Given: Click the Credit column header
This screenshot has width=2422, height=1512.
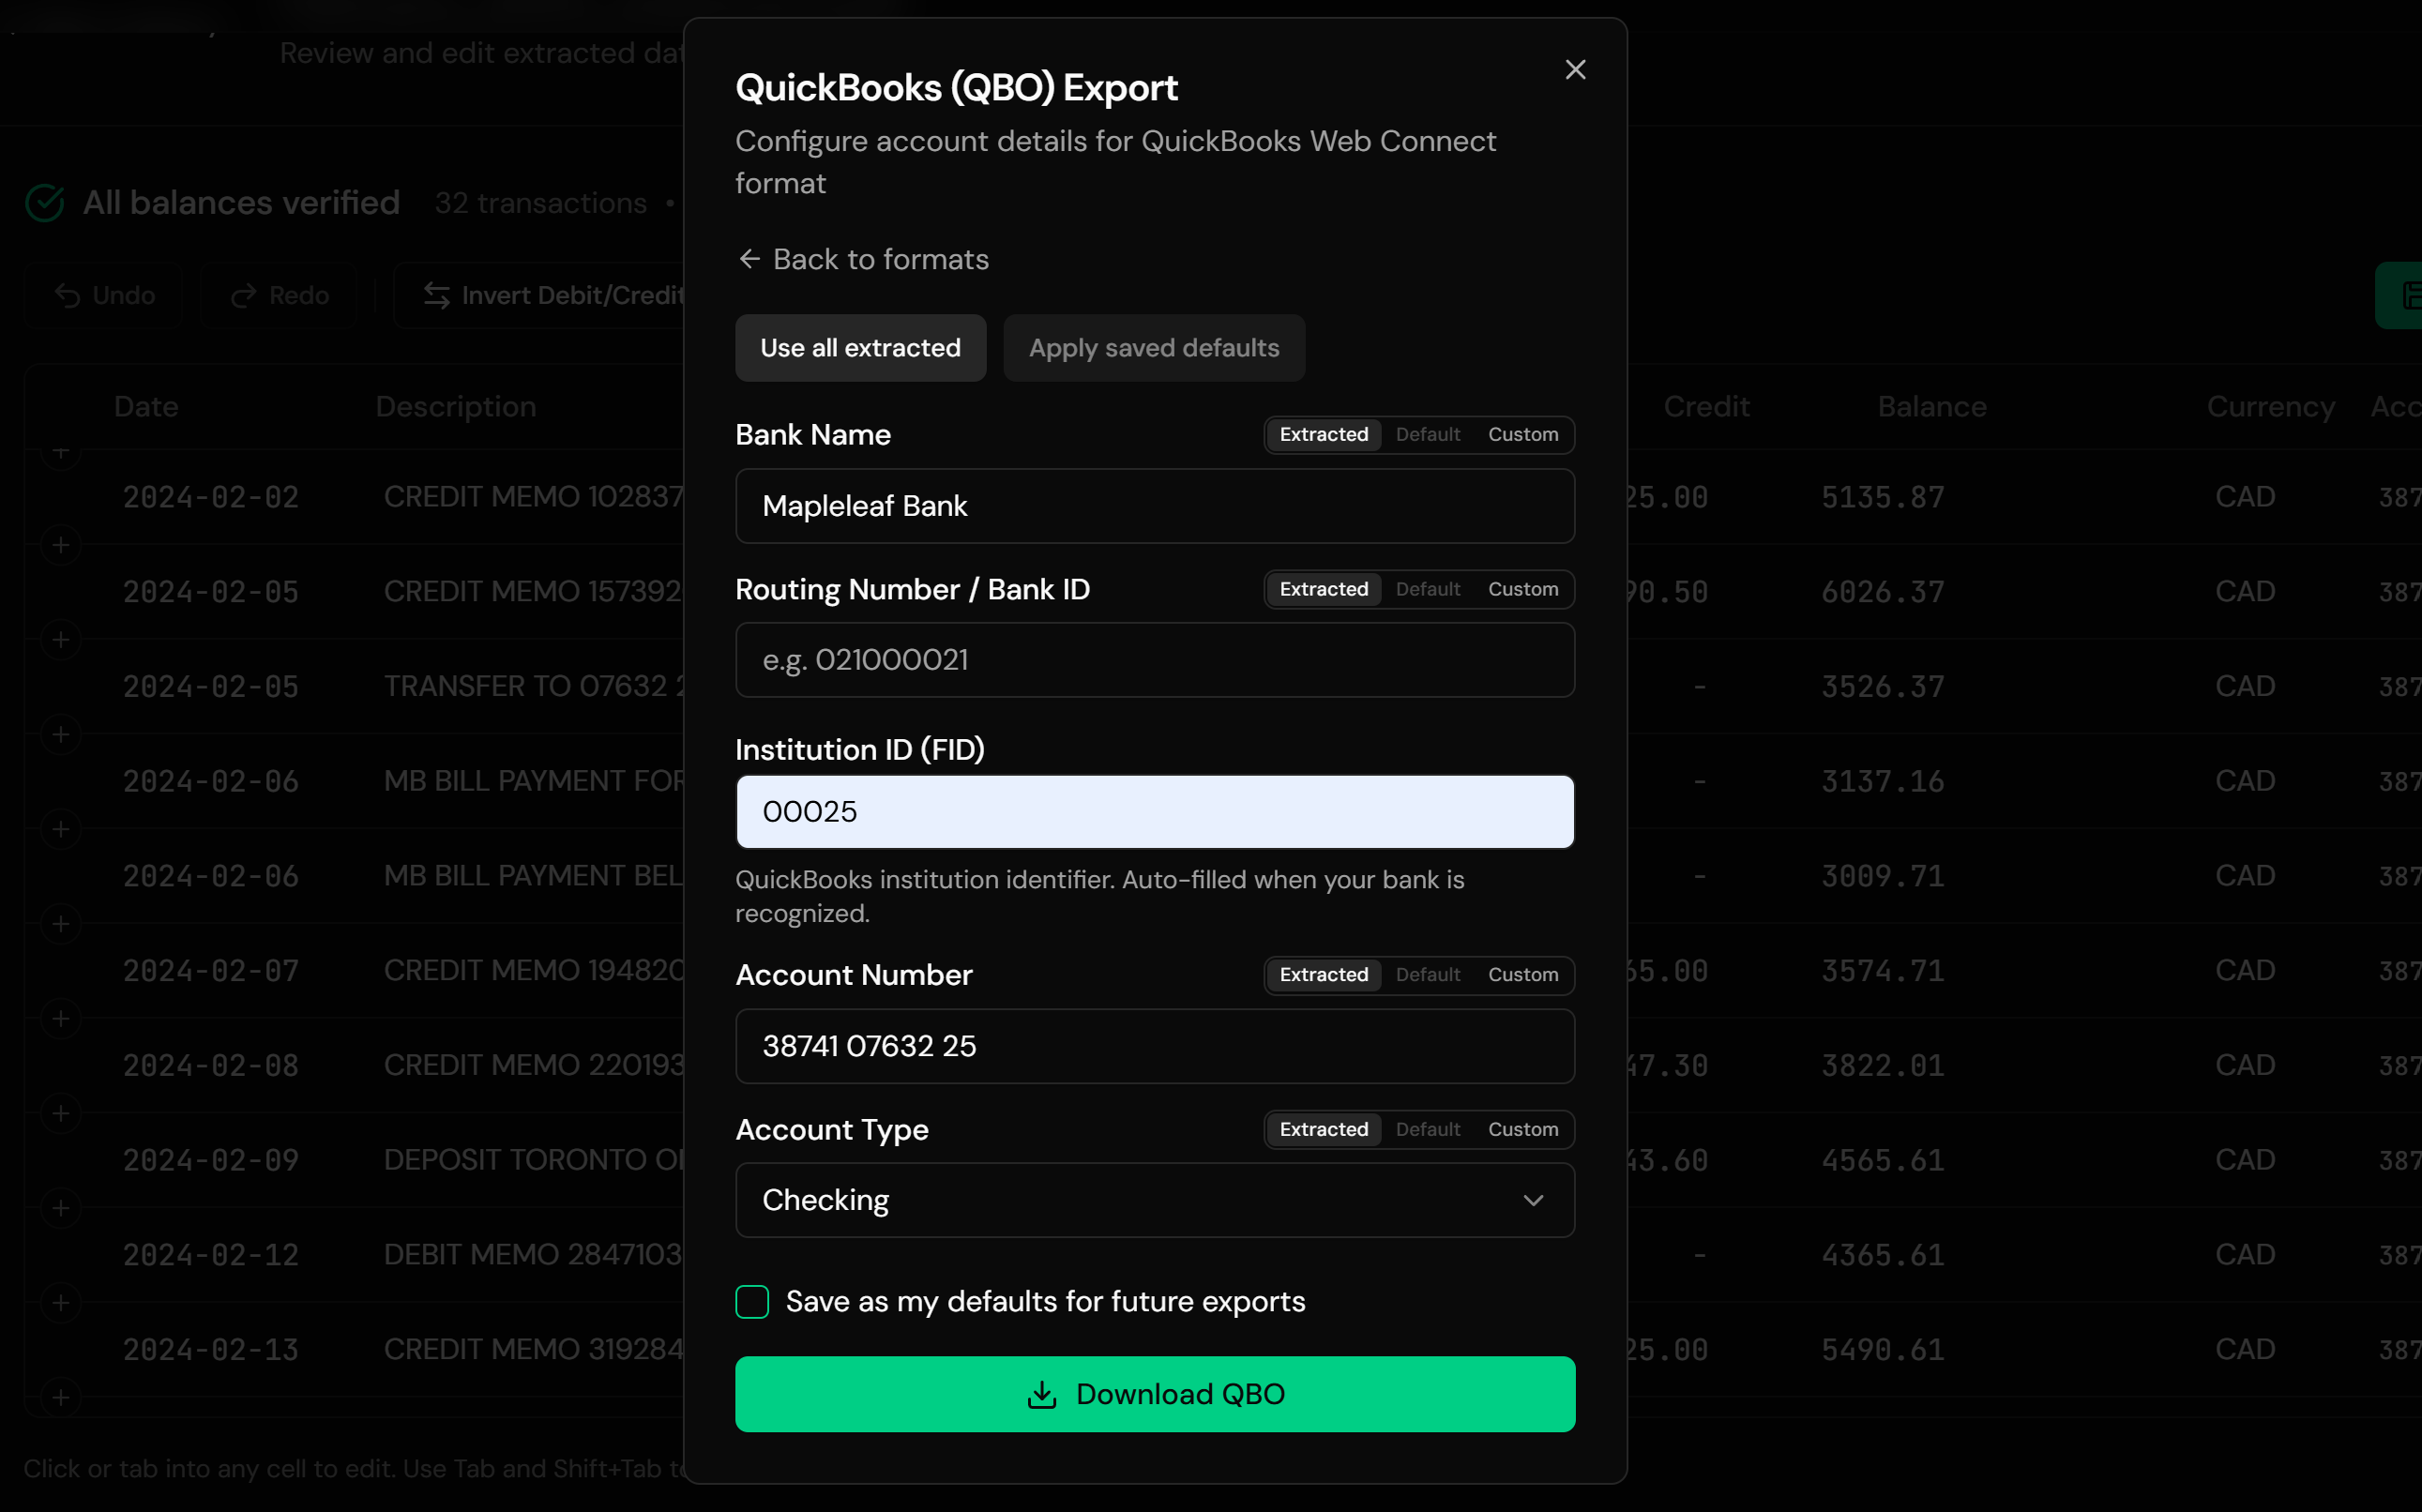Looking at the screenshot, I should [1706, 406].
